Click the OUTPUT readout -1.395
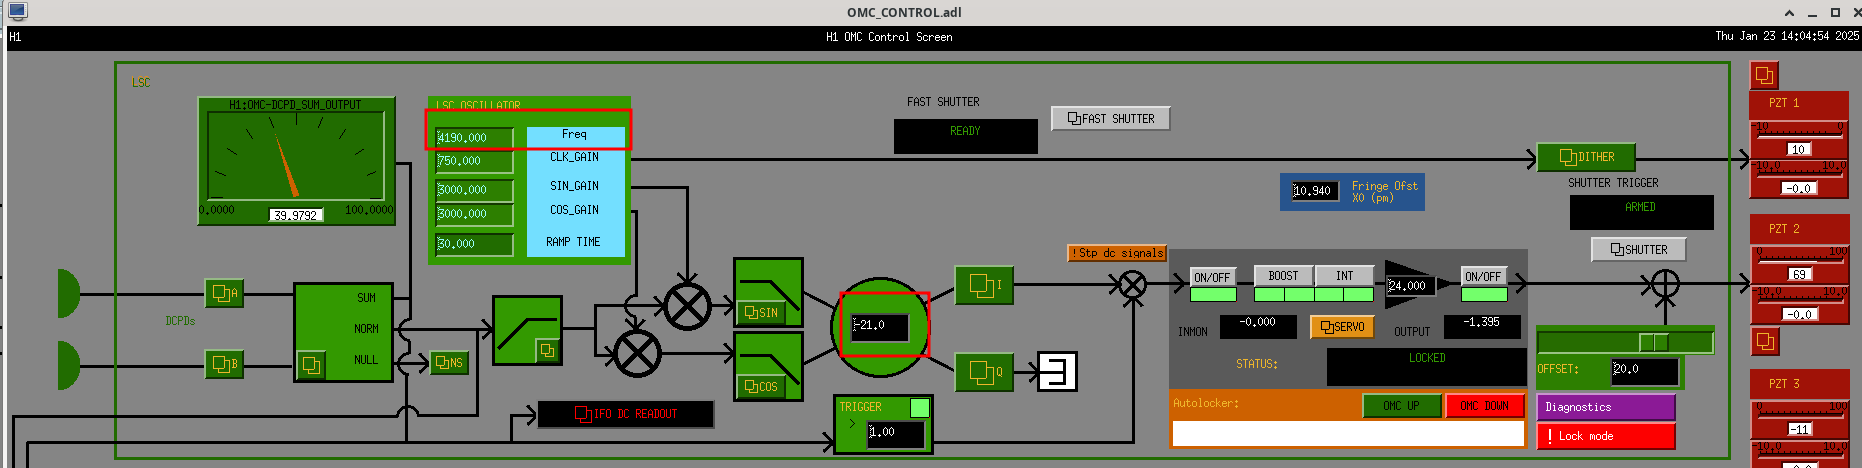The height and width of the screenshot is (468, 1862). [1482, 326]
